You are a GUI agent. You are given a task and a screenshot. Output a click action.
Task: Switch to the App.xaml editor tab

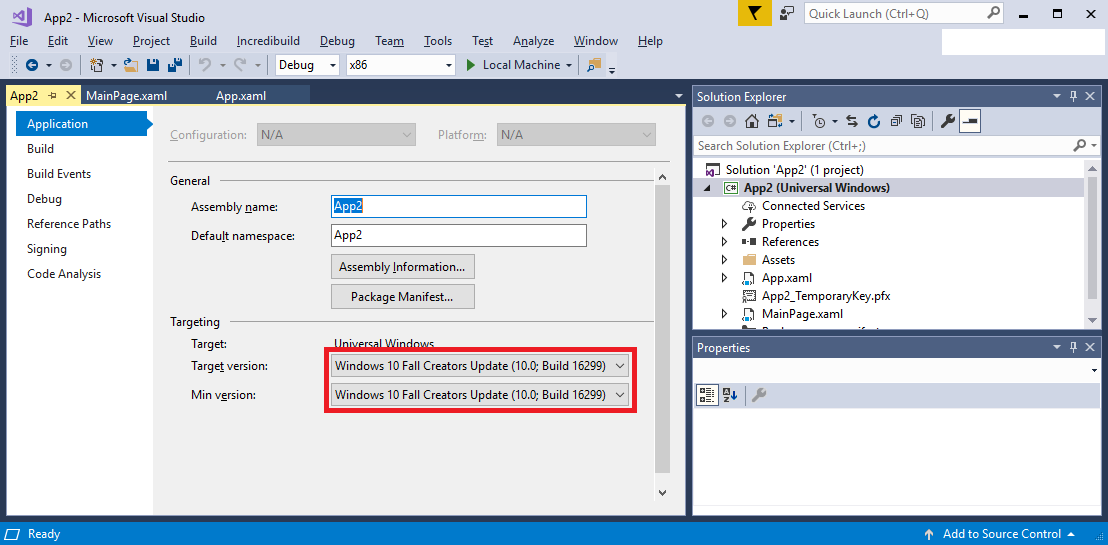pyautogui.click(x=241, y=95)
